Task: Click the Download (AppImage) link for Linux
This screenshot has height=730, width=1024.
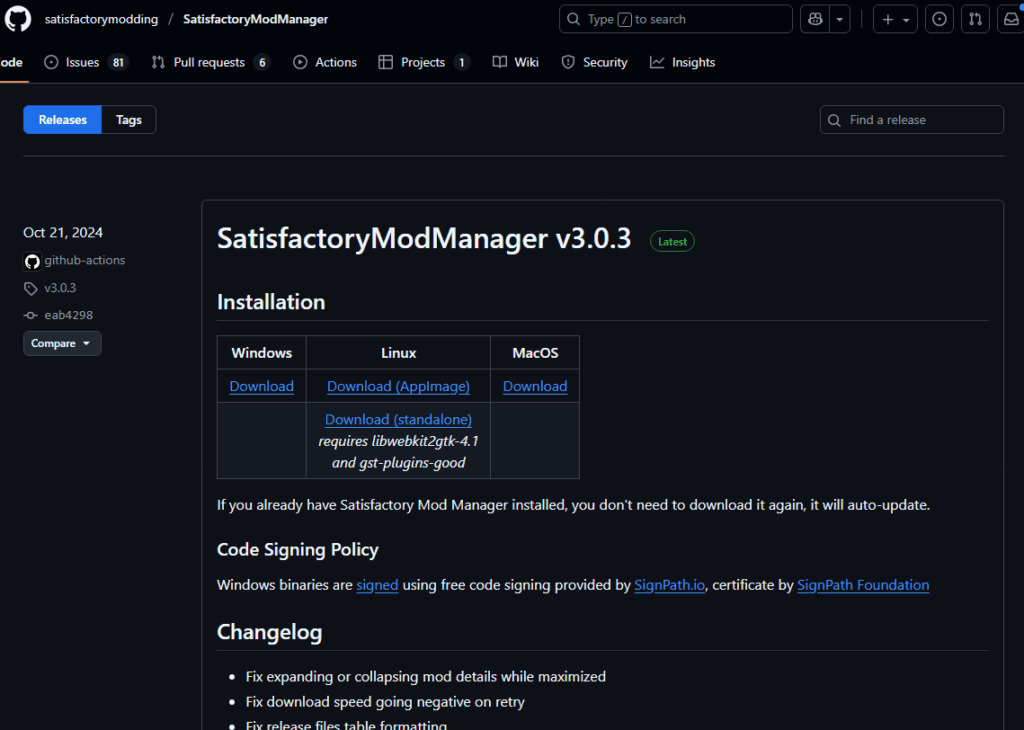Action: click(398, 386)
